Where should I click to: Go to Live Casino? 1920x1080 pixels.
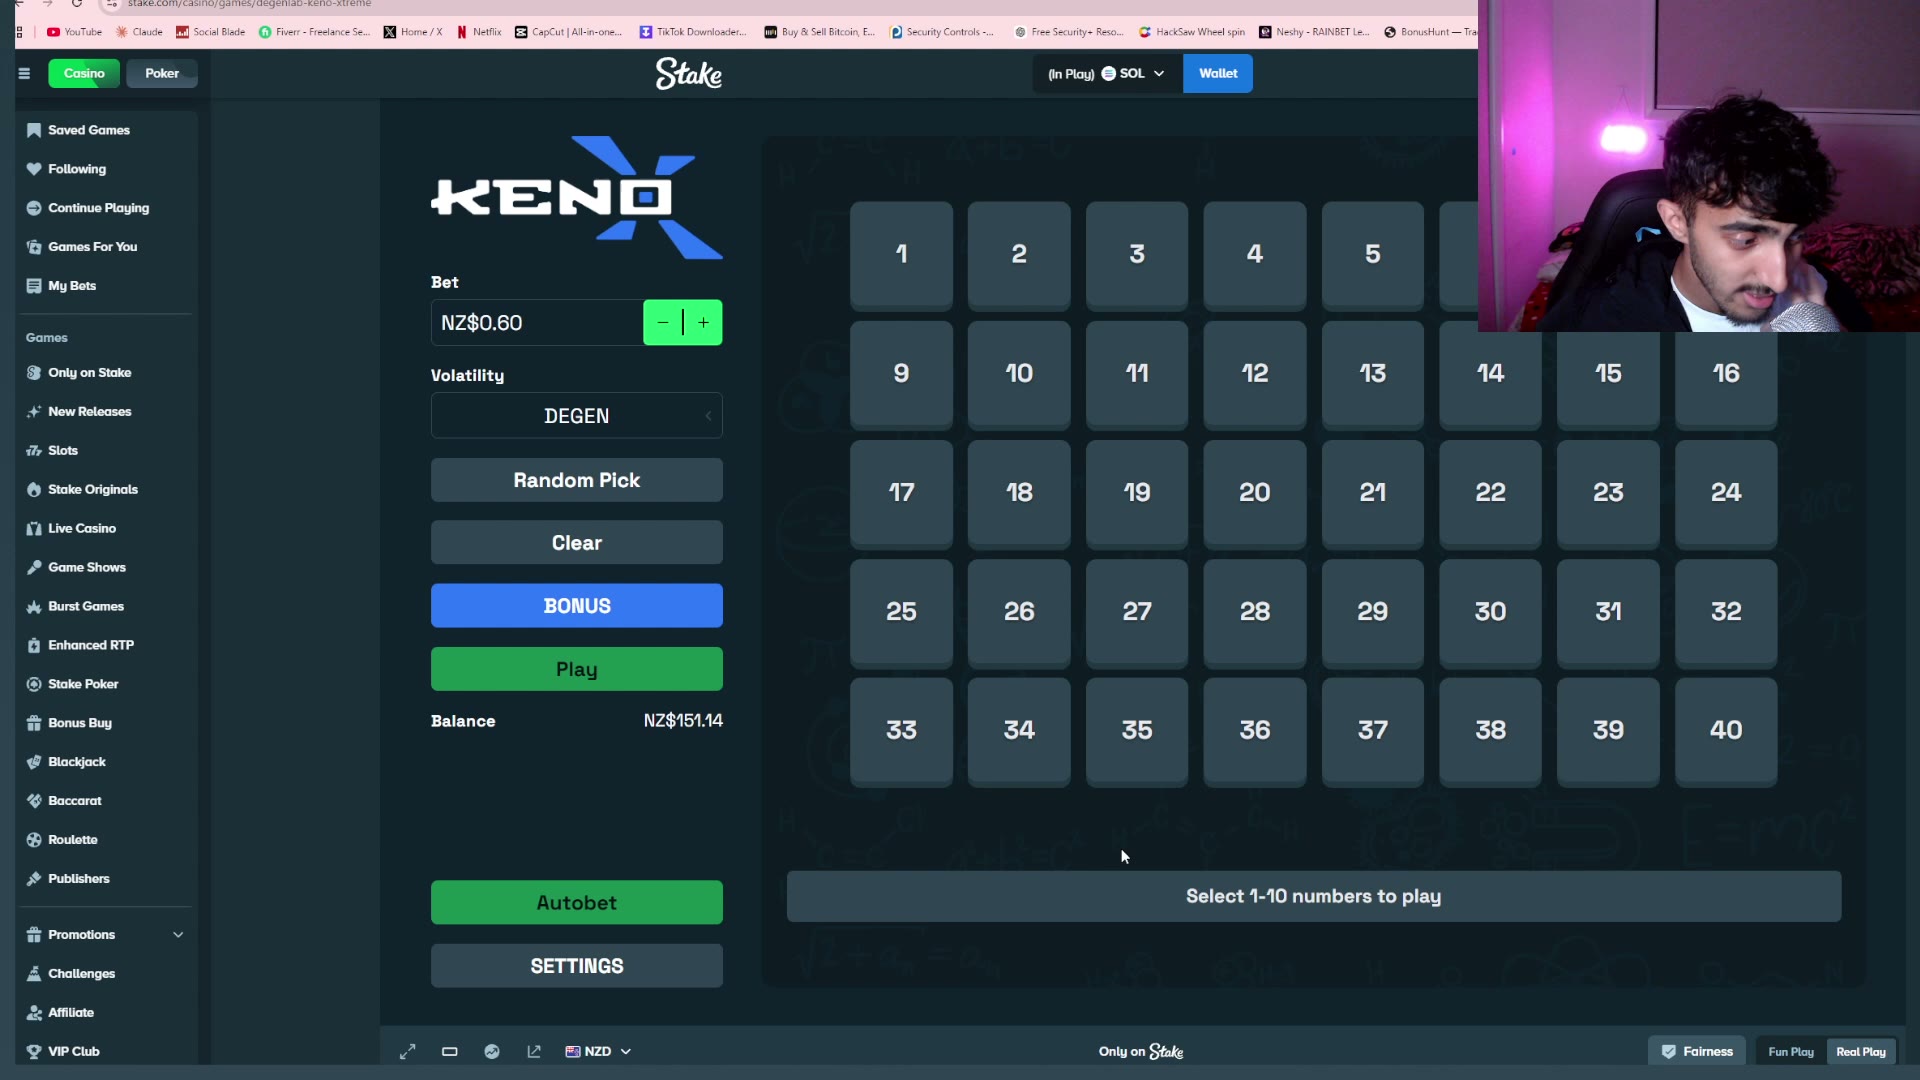pyautogui.click(x=81, y=529)
